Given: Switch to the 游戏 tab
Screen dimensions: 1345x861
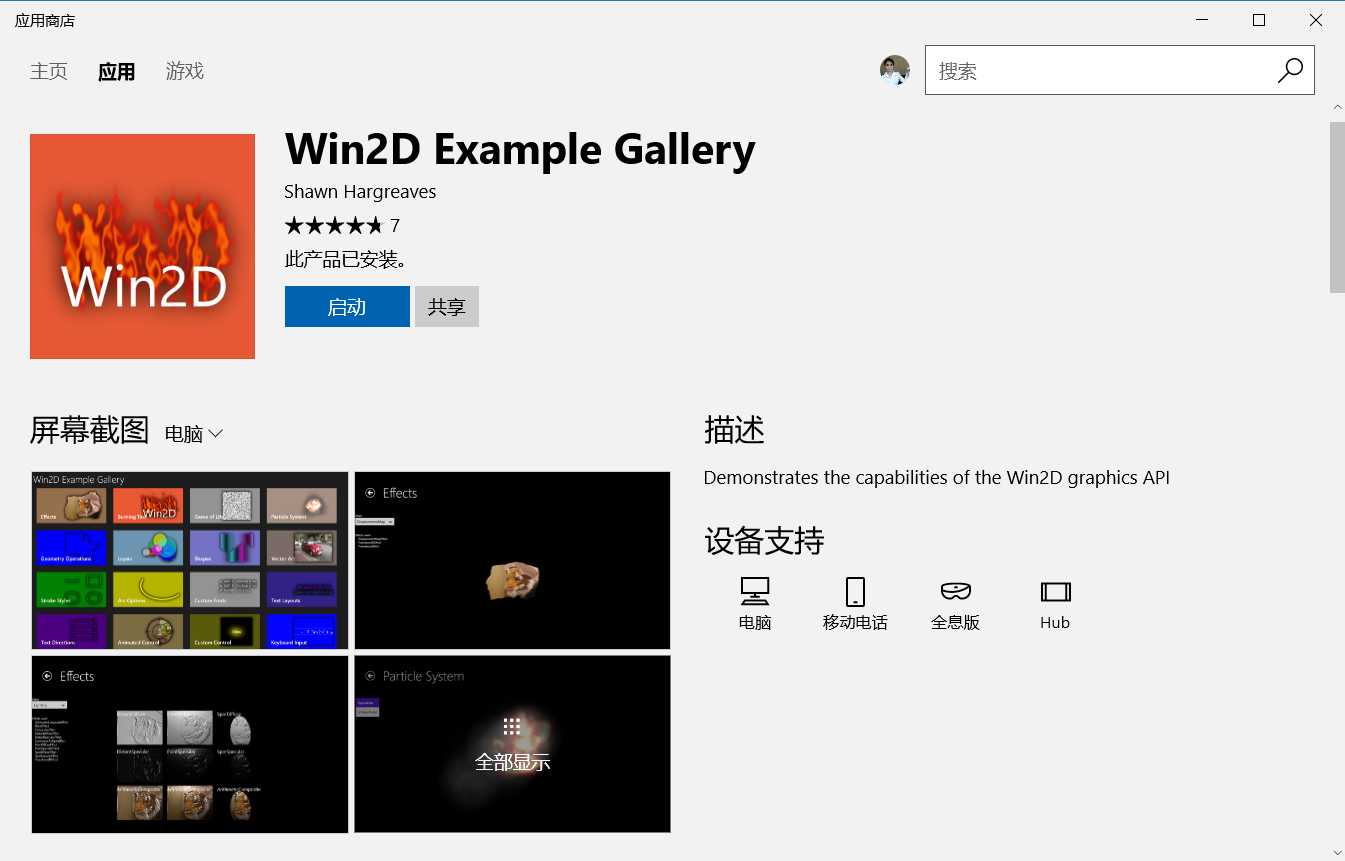Looking at the screenshot, I should pos(185,71).
